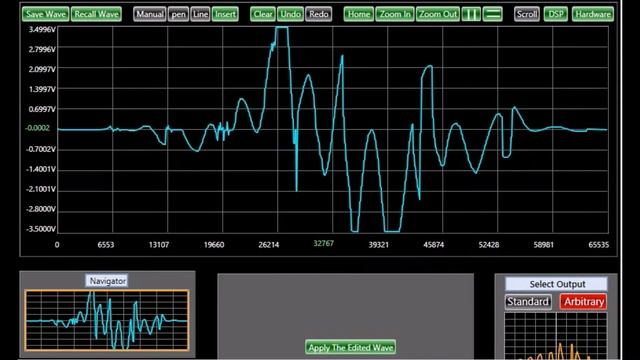Image resolution: width=640 pixels, height=360 pixels.
Task: Activate the Insert tool
Action: 225,14
